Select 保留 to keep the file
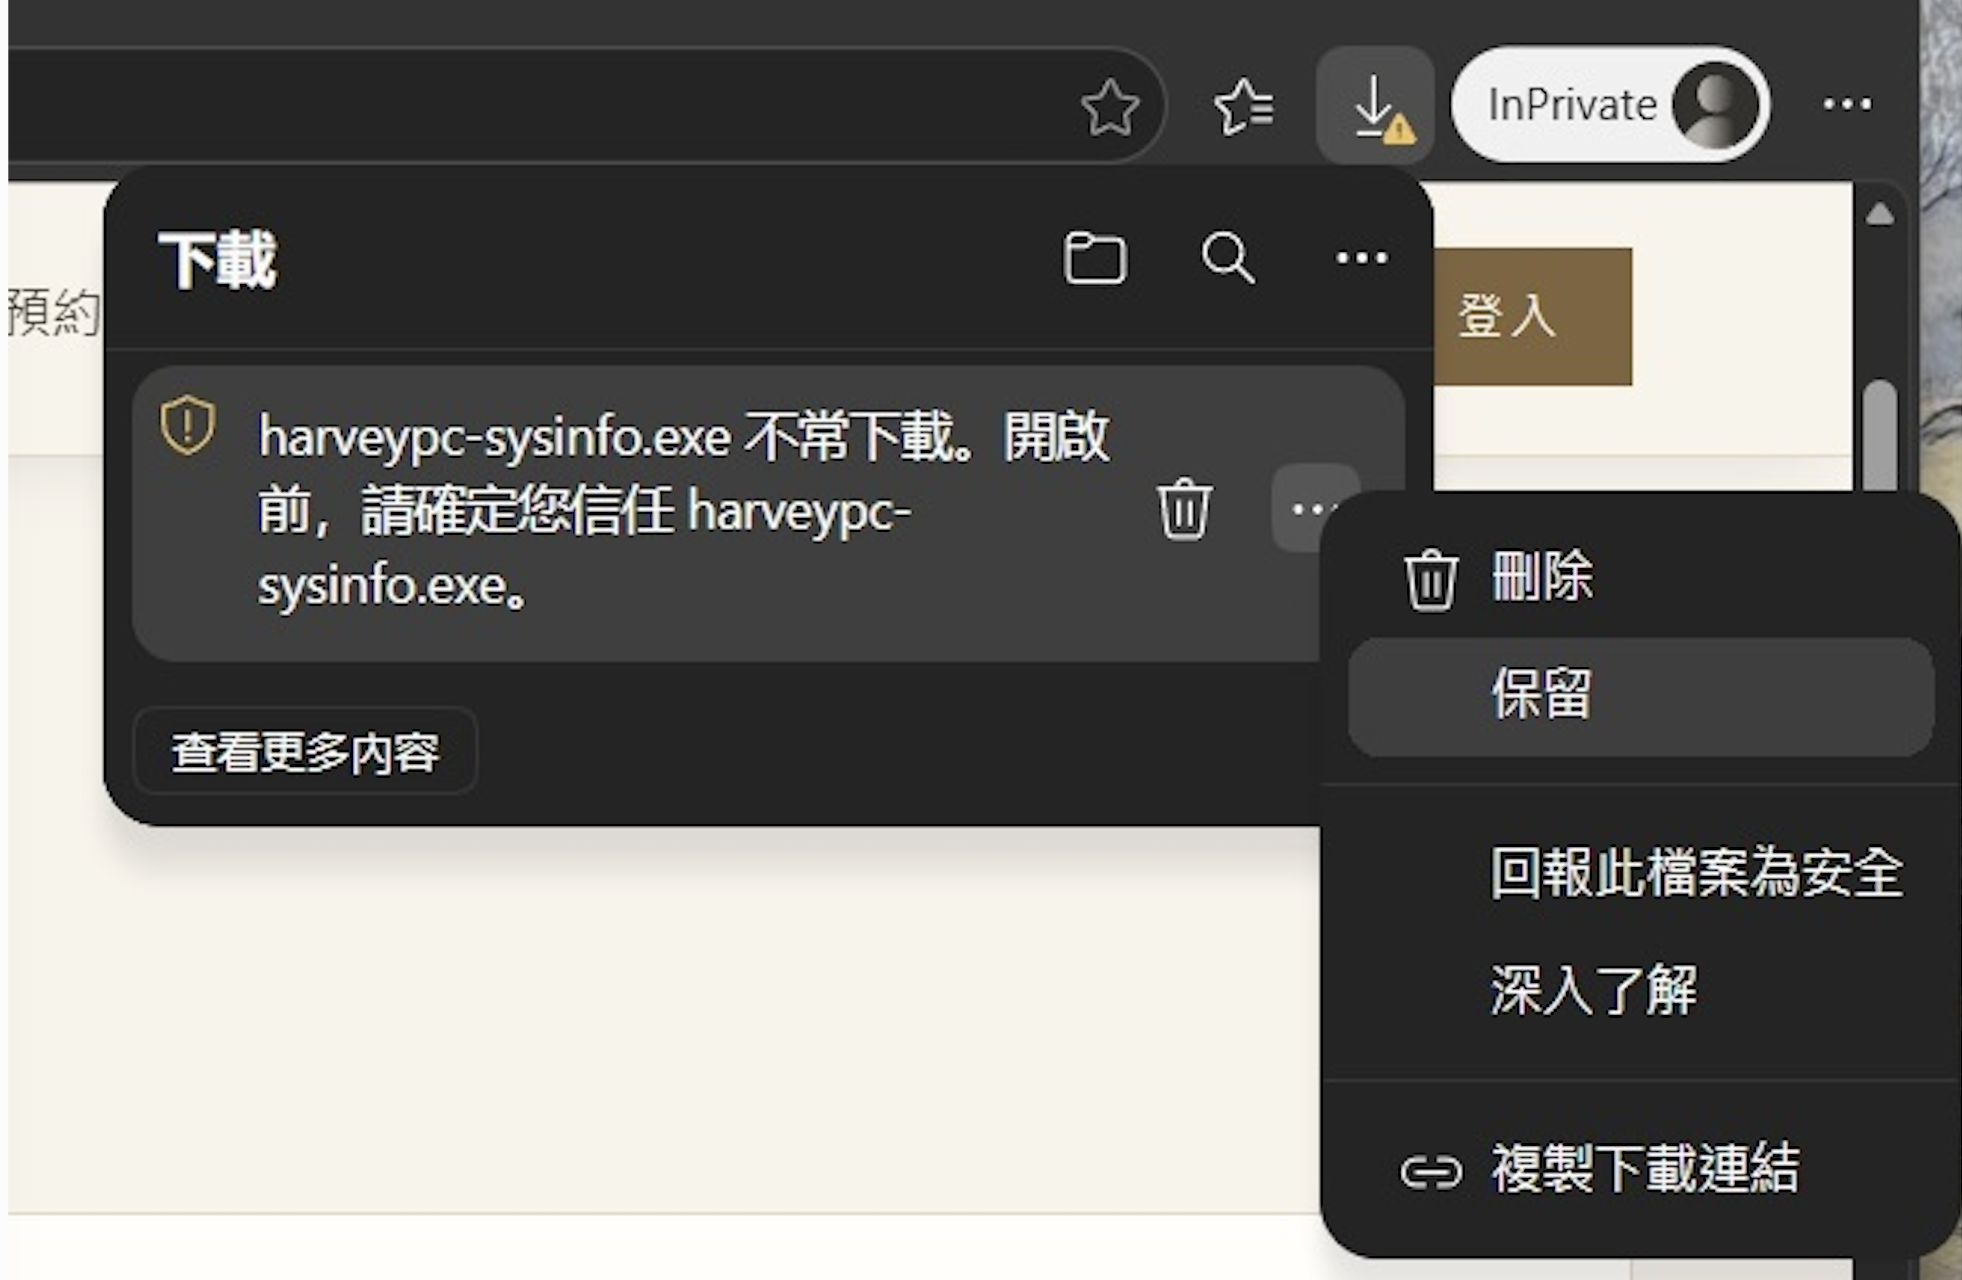This screenshot has height=1280, width=1962. click(1640, 696)
